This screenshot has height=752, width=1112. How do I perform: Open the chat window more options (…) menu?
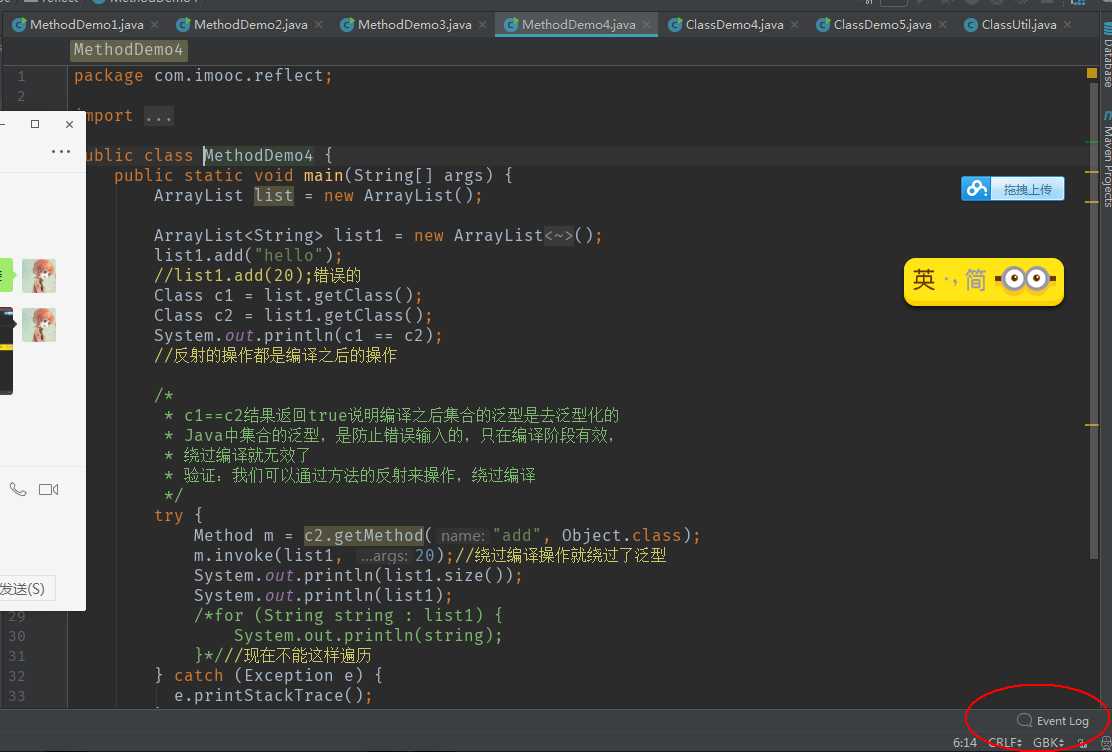point(61,151)
